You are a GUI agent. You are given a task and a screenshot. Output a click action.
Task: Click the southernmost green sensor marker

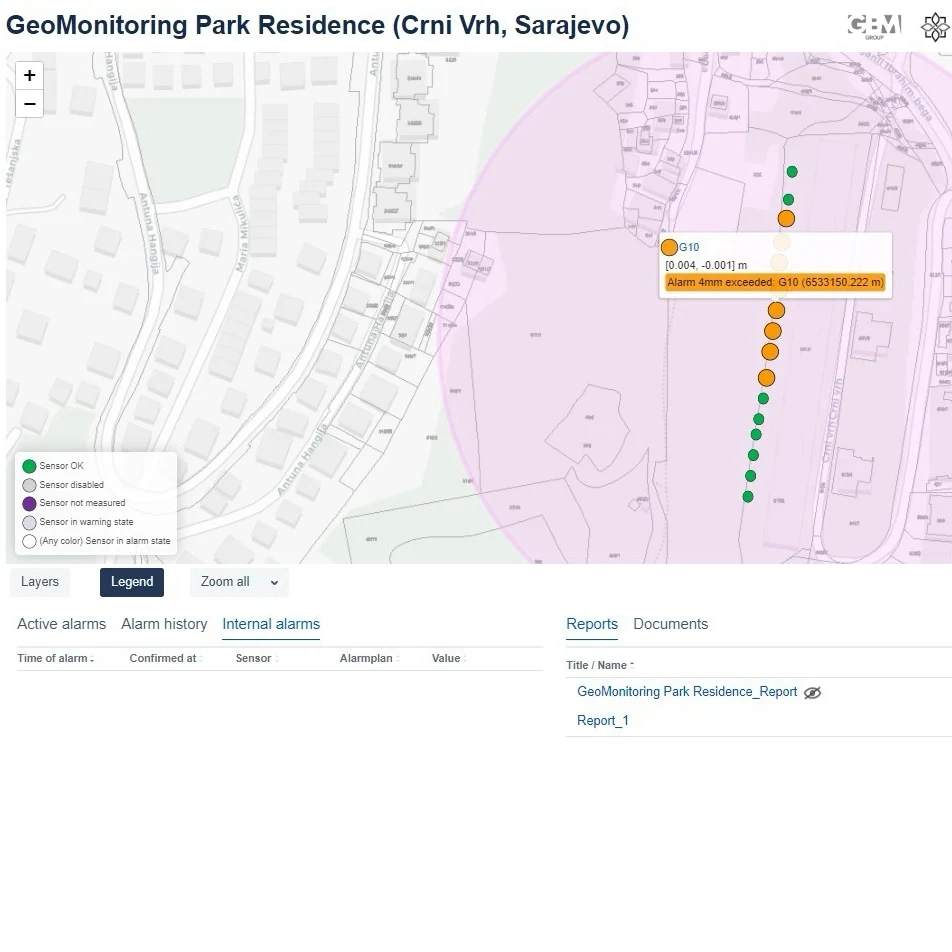coord(748,497)
